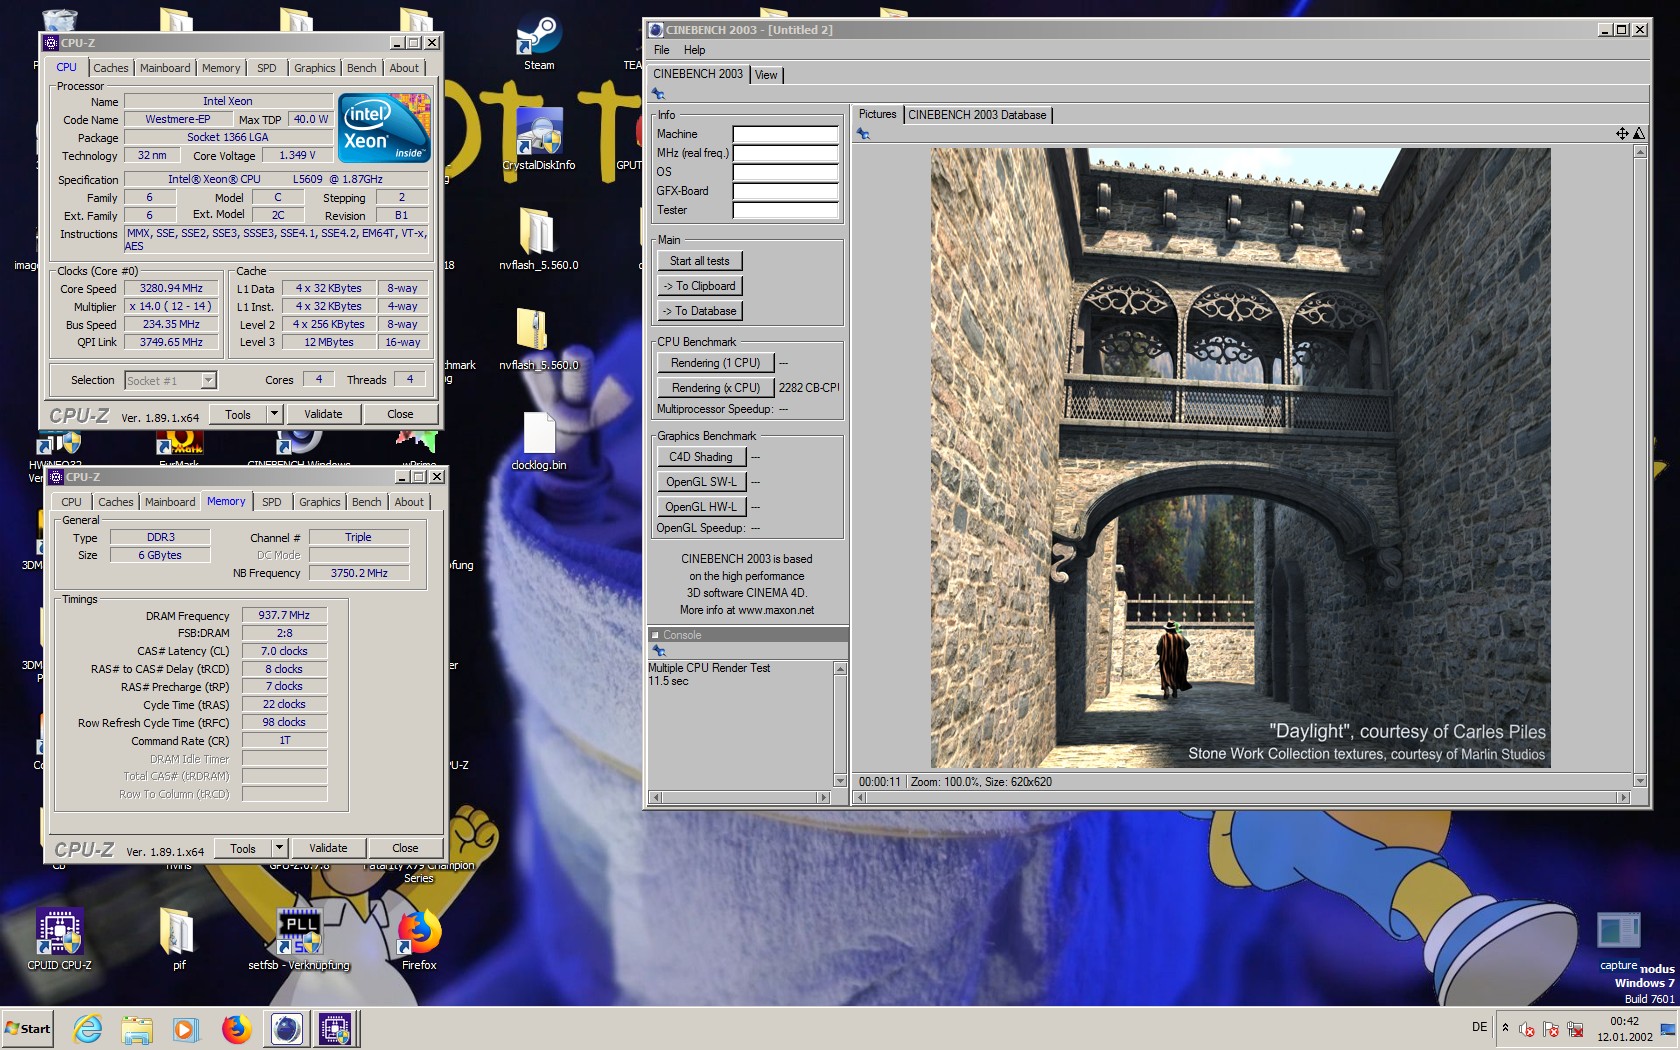Launch the setfsb shortcut icon

pos(299,938)
